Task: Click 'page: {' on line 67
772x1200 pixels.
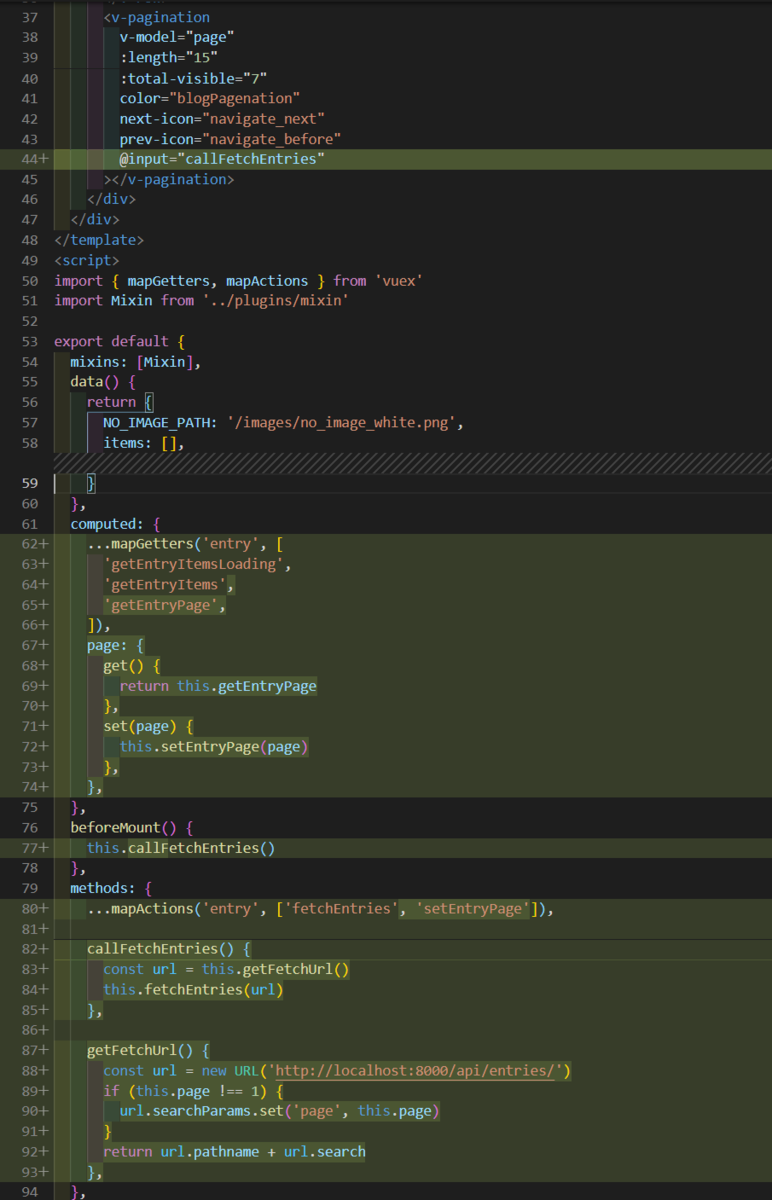Action: (x=116, y=646)
